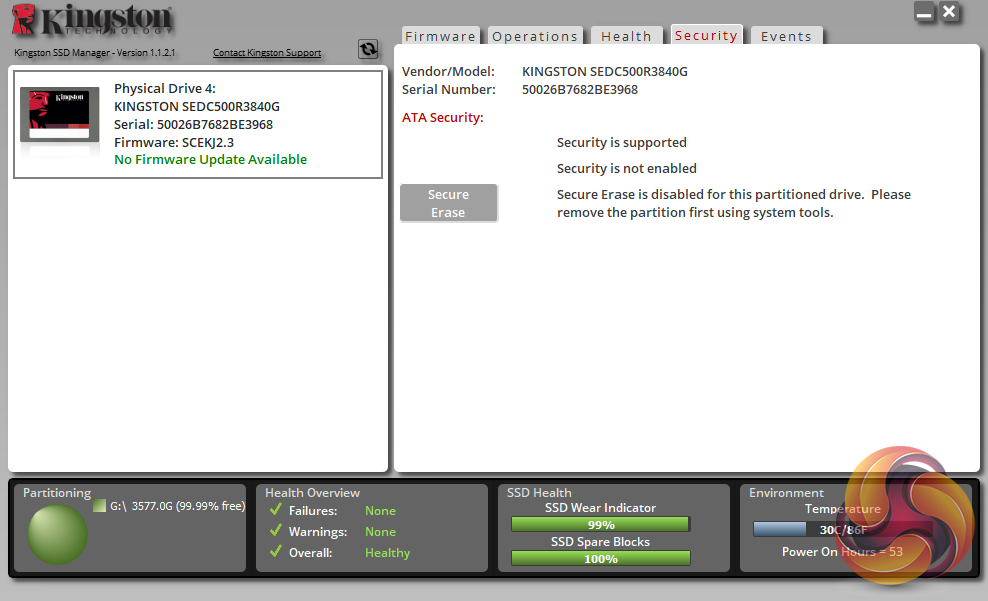Click the Failures green checkmark icon

point(275,509)
